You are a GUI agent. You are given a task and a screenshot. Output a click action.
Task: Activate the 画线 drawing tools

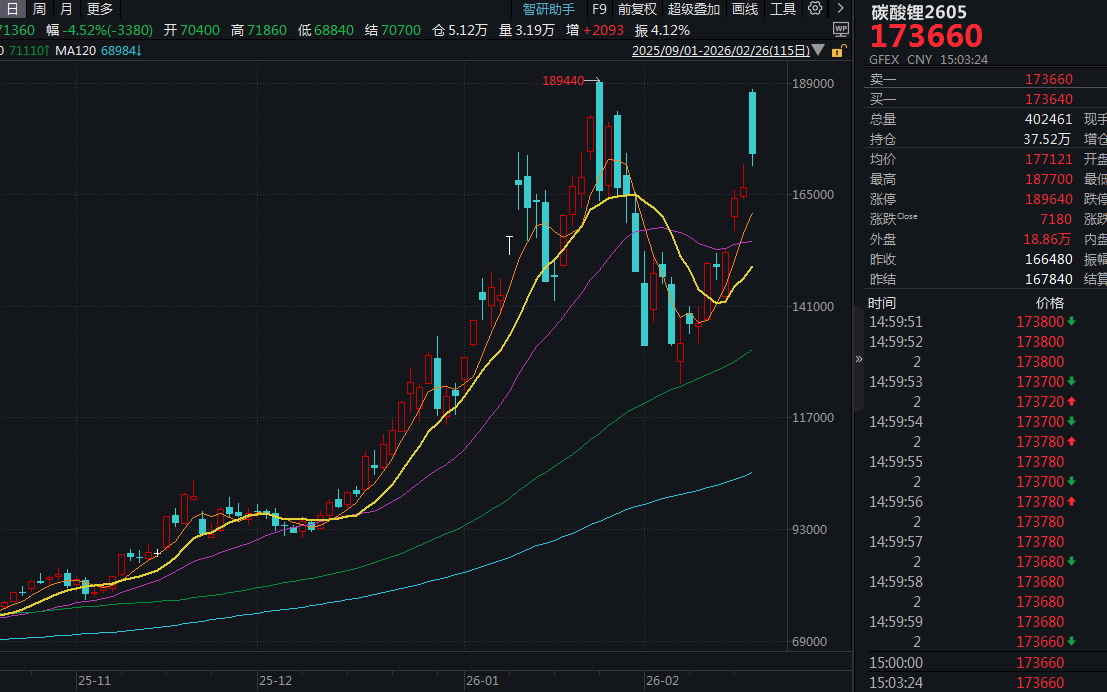point(745,9)
